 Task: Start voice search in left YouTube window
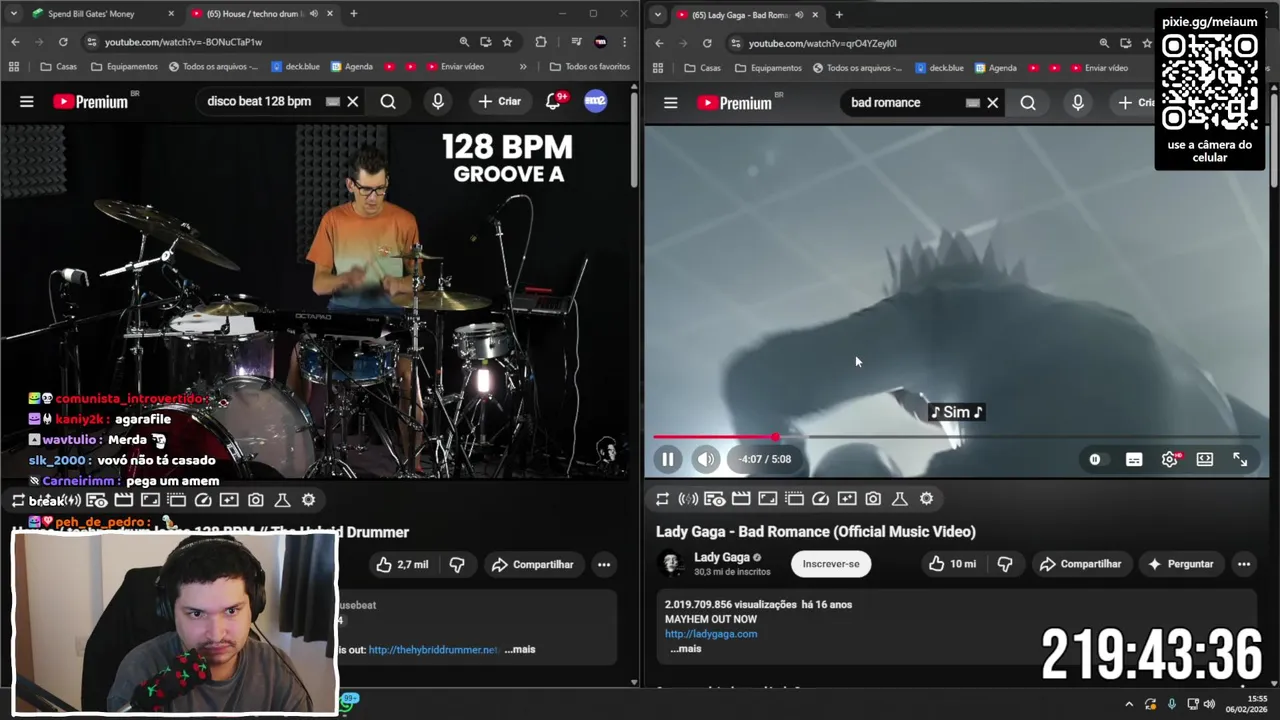click(438, 101)
